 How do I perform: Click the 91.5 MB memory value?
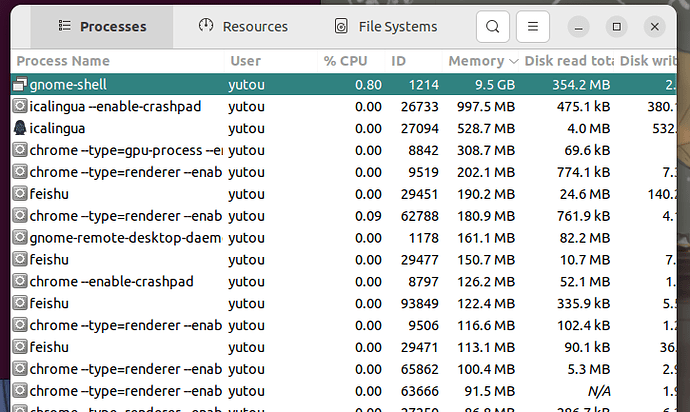pyautogui.click(x=490, y=391)
